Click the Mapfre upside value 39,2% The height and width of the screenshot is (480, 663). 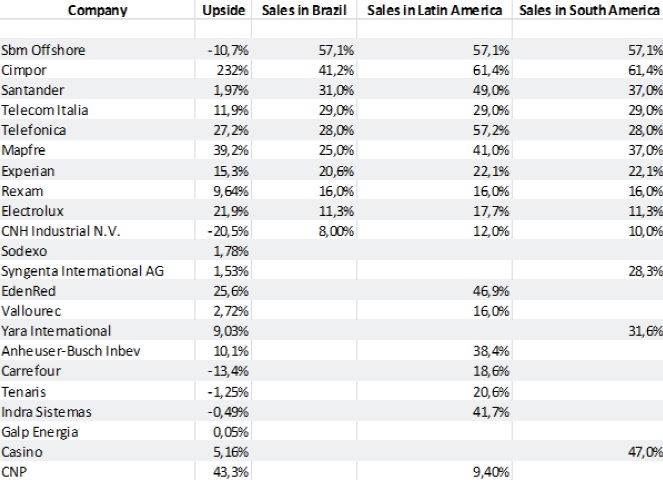pyautogui.click(x=229, y=150)
